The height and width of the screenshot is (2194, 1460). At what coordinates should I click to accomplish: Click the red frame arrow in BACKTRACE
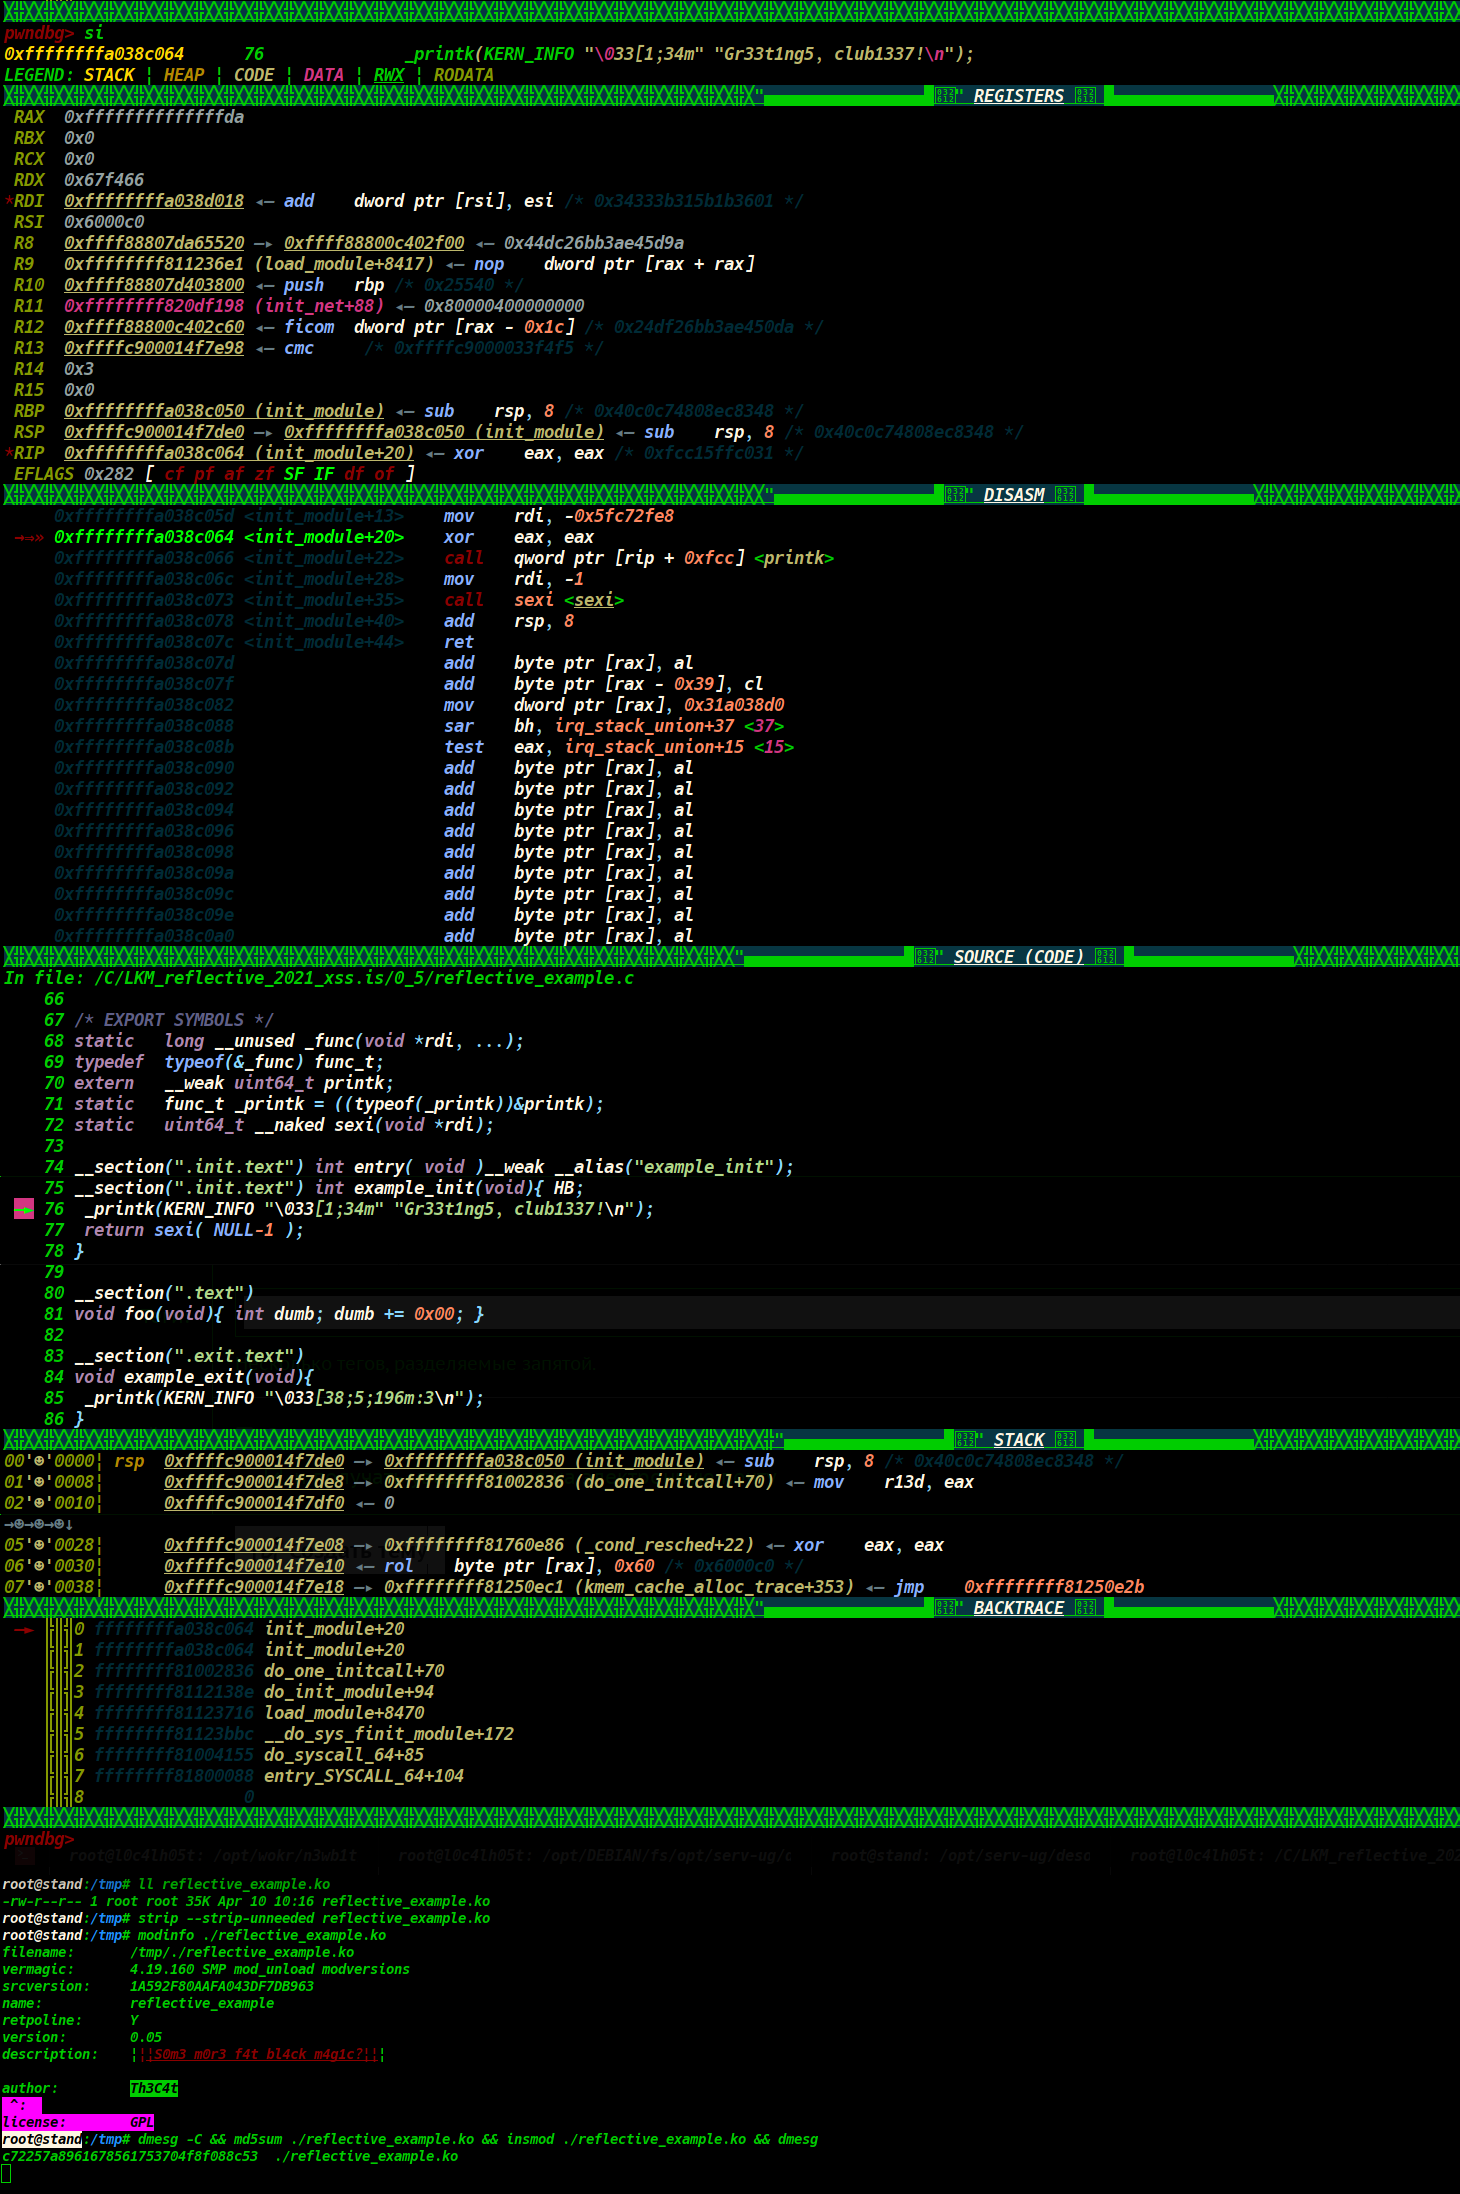coord(24,1629)
